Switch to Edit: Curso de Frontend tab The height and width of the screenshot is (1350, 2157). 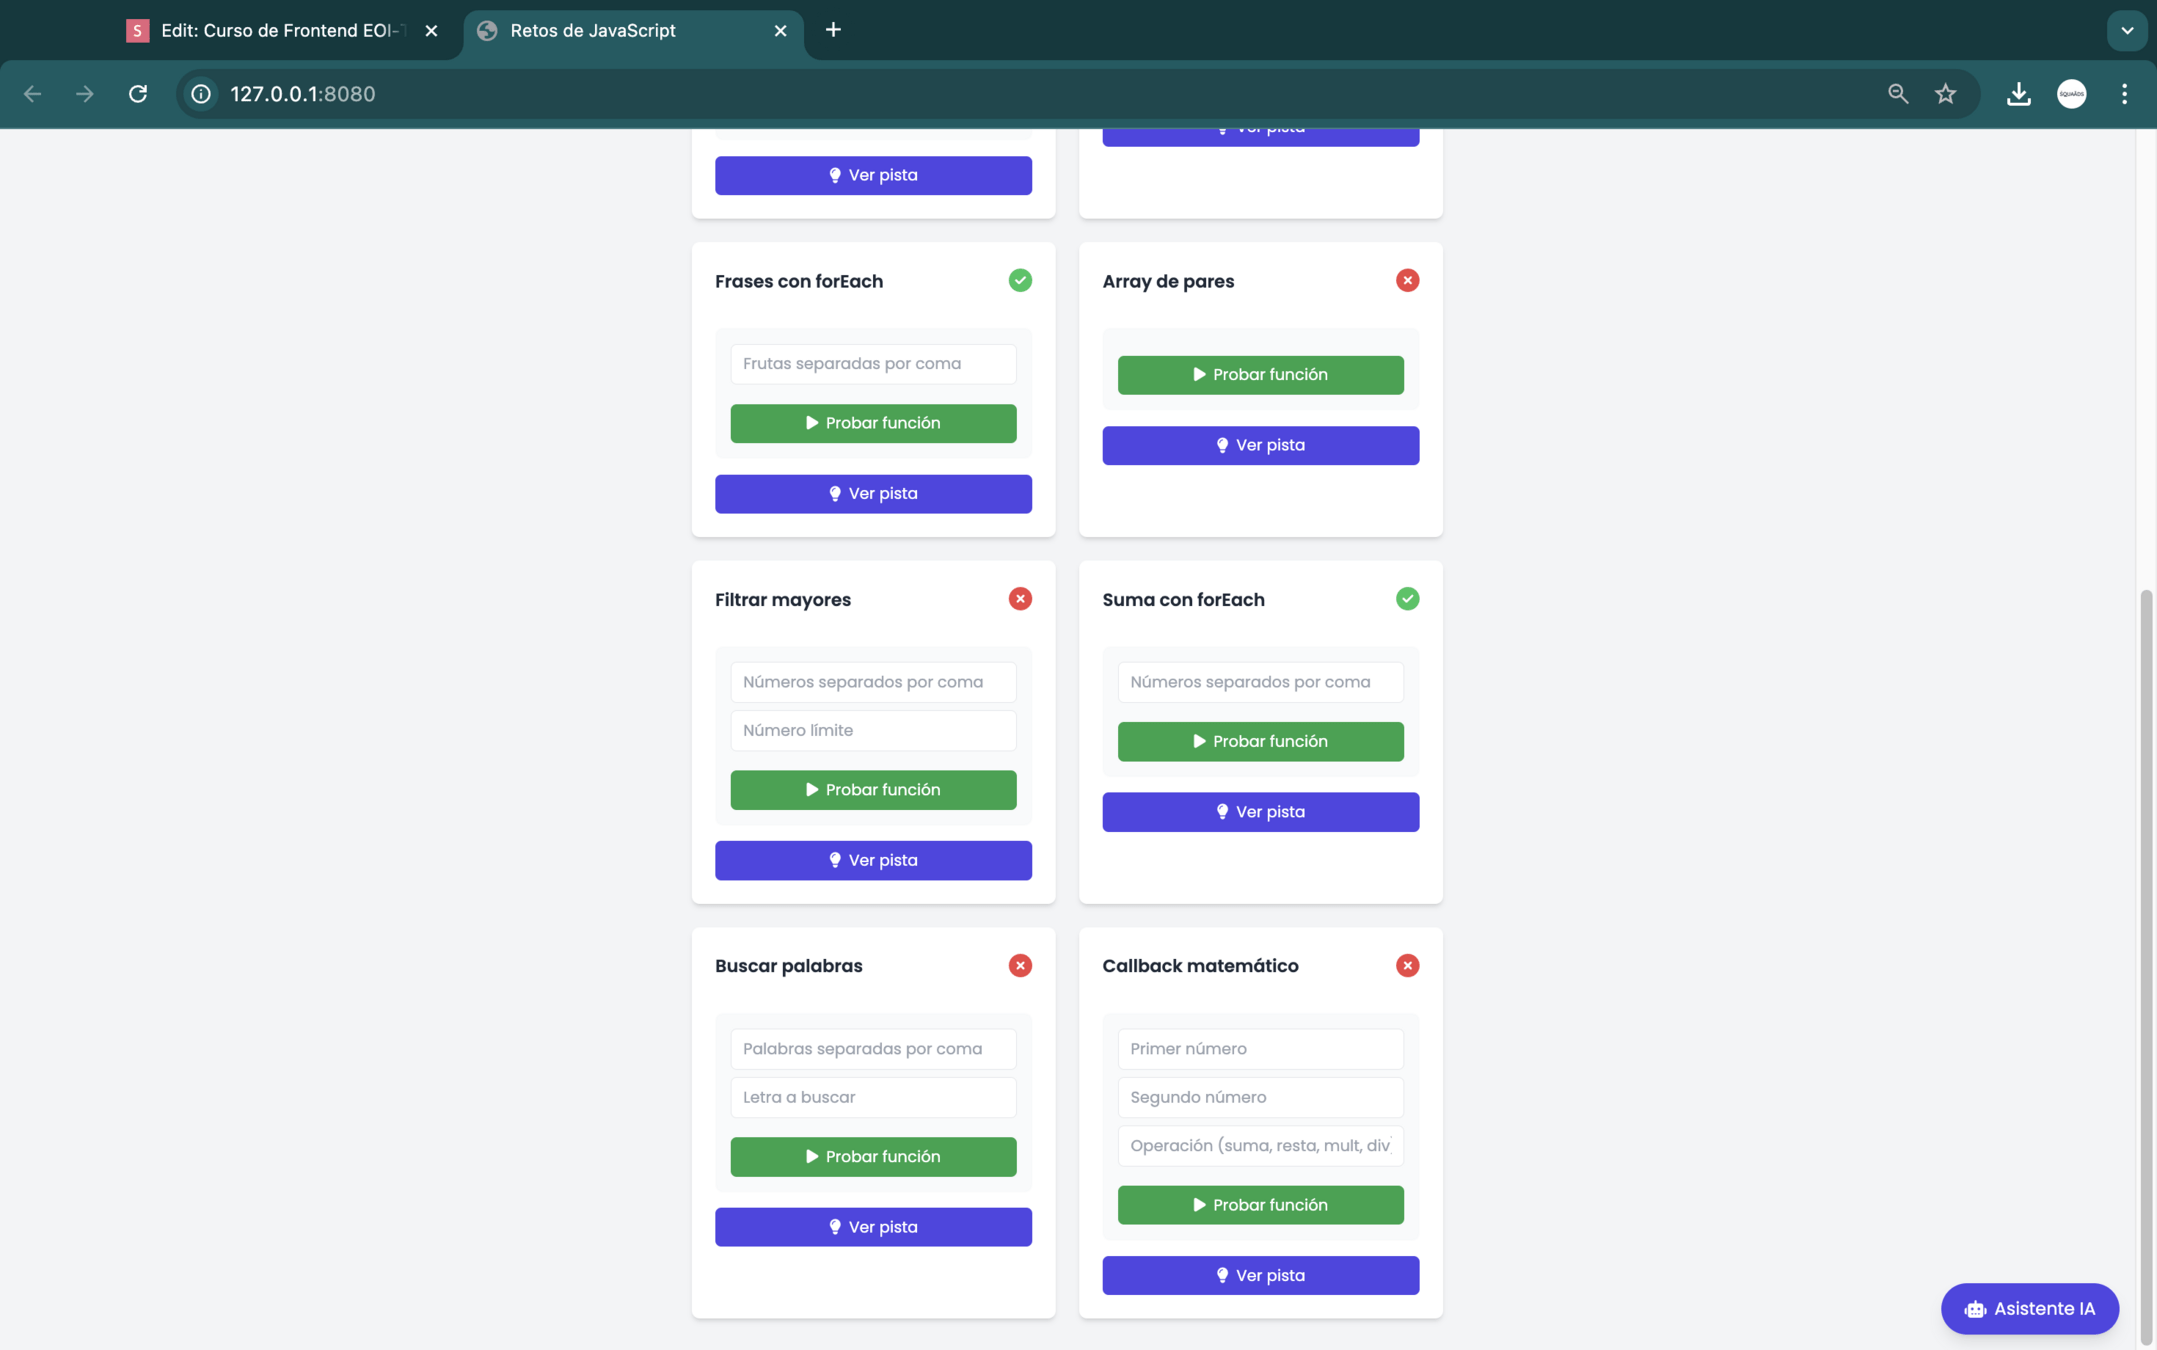[x=282, y=31]
